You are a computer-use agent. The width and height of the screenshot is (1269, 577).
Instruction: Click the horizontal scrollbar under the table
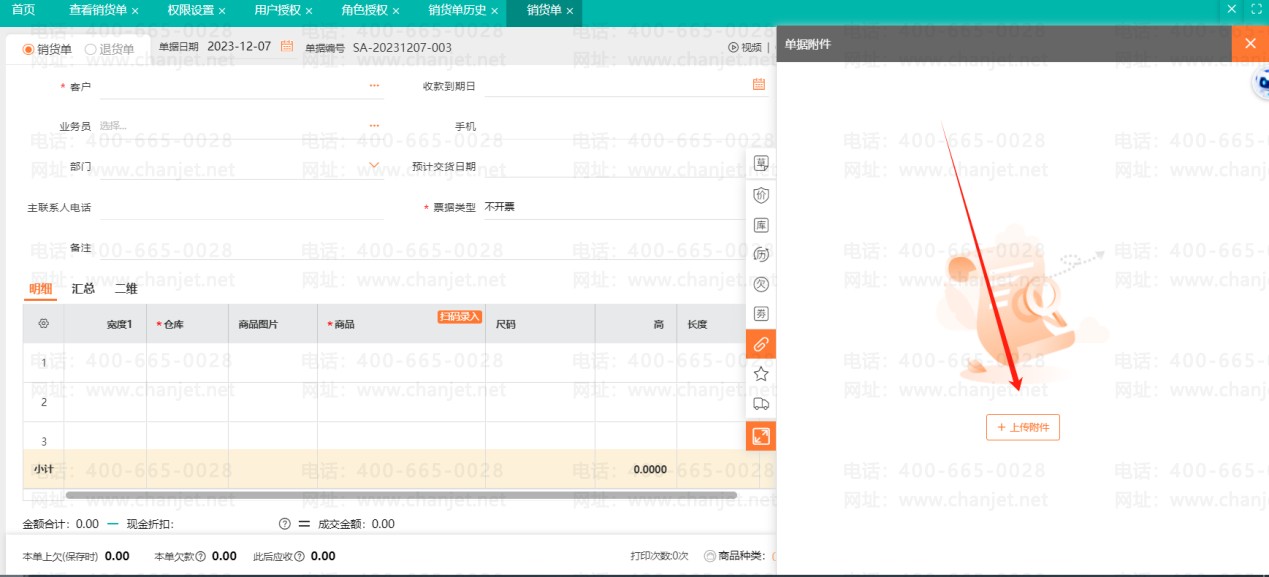pos(400,494)
